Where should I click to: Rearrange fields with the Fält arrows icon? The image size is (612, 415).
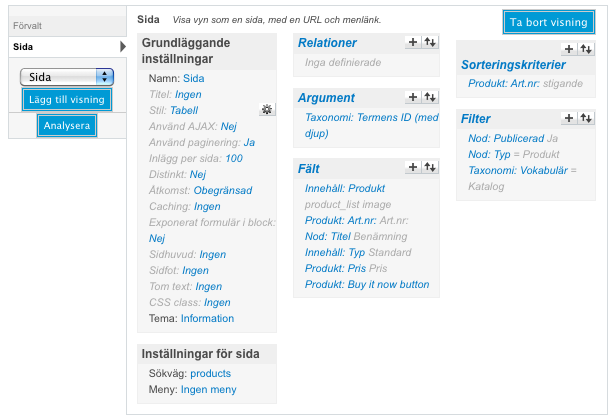(430, 167)
